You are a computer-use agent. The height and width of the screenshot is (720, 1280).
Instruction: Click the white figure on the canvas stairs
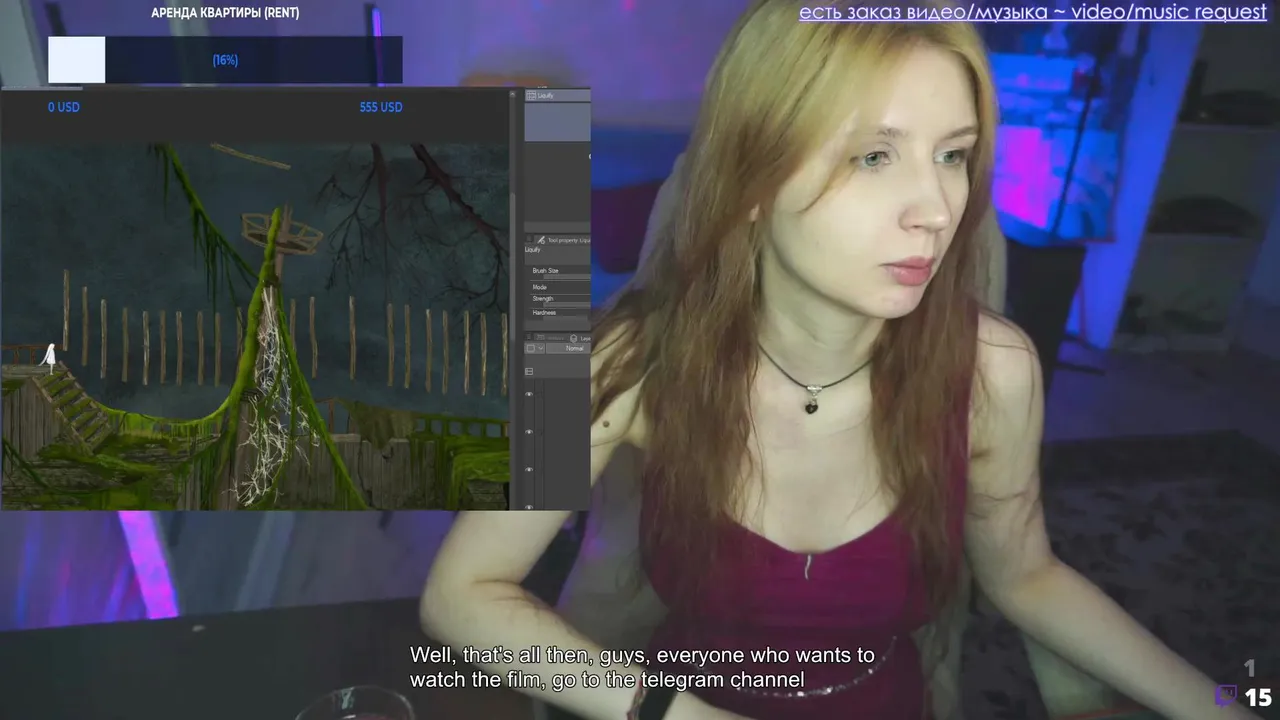[x=49, y=357]
